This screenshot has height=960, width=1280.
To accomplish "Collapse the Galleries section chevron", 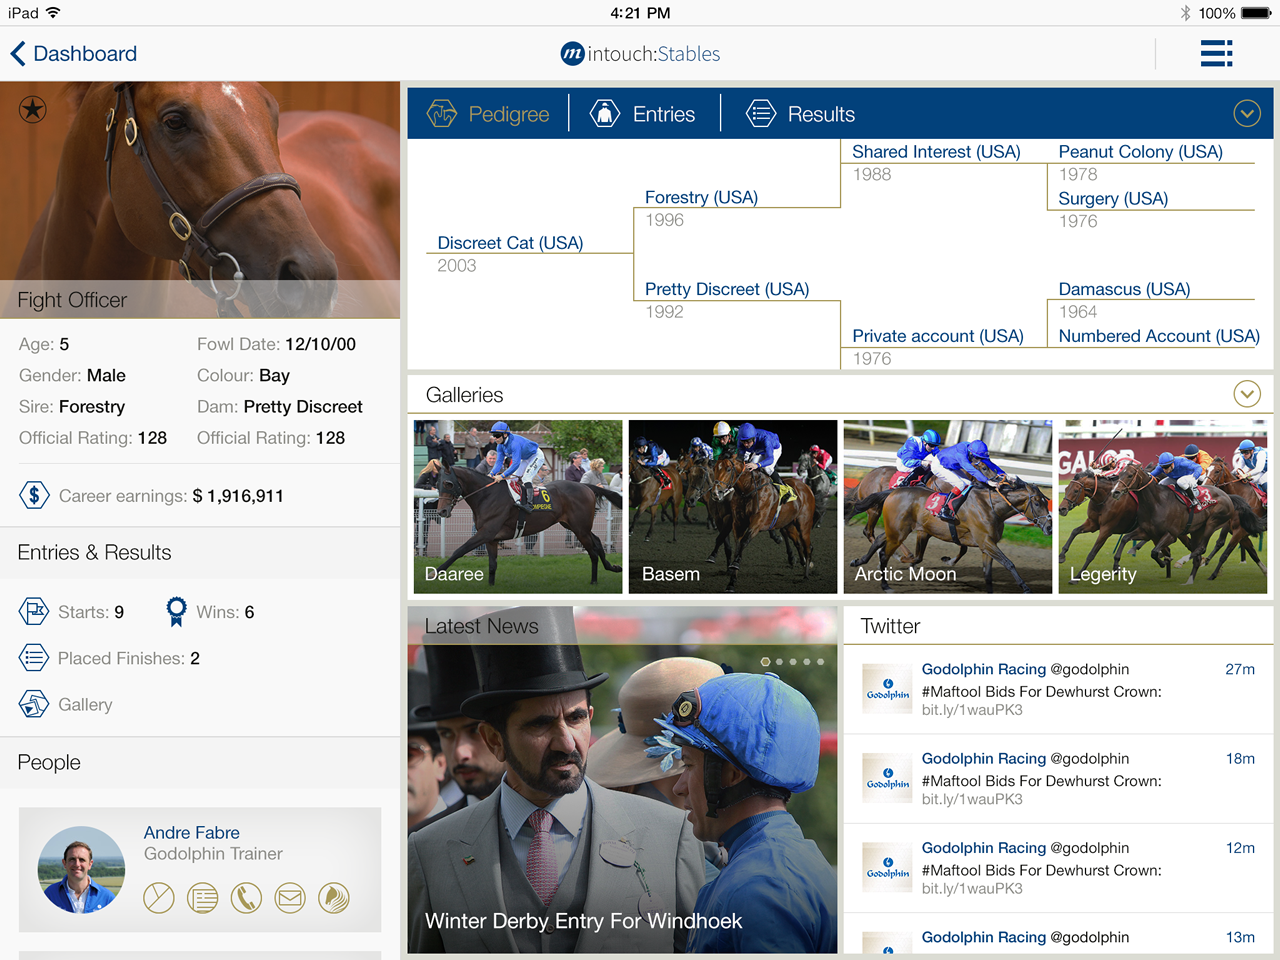I will coord(1247,394).
